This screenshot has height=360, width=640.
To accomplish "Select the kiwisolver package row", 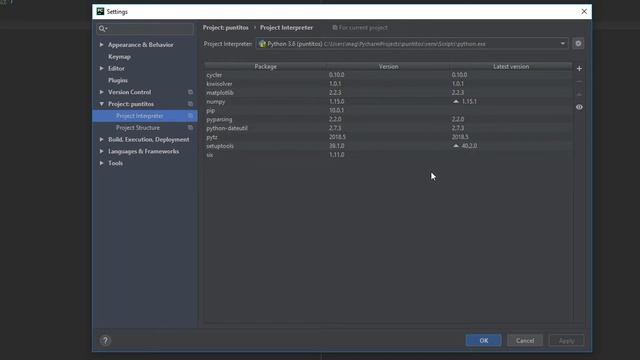I will [x=388, y=84].
